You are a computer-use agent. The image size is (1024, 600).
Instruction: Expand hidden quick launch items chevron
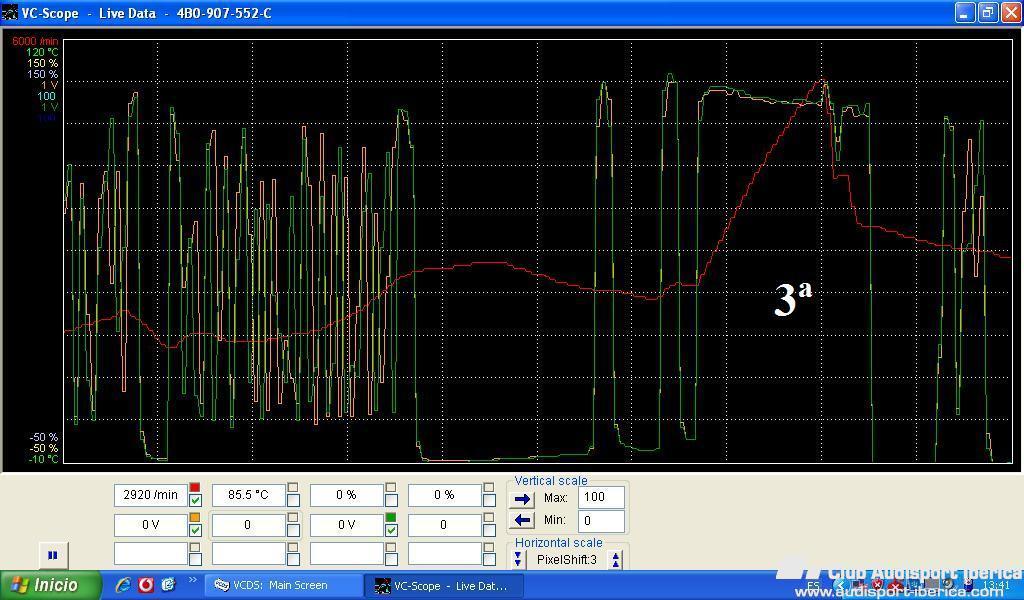pyautogui.click(x=192, y=580)
